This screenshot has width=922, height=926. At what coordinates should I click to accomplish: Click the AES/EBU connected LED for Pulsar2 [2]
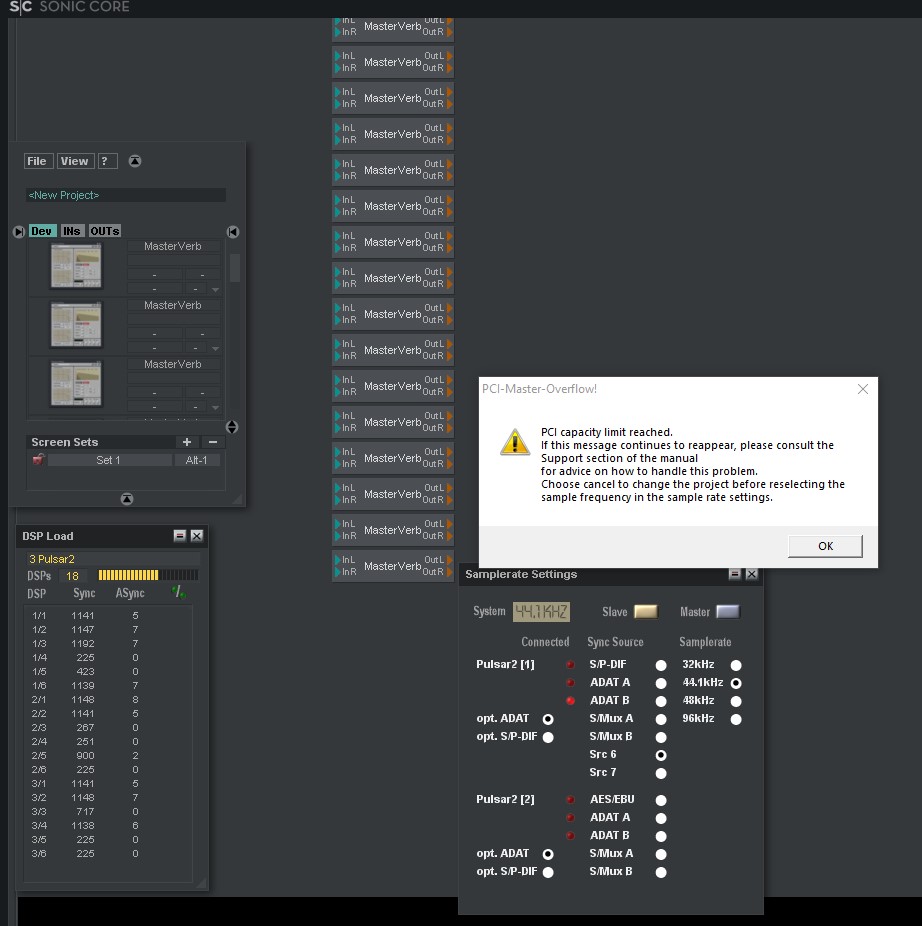pos(571,800)
